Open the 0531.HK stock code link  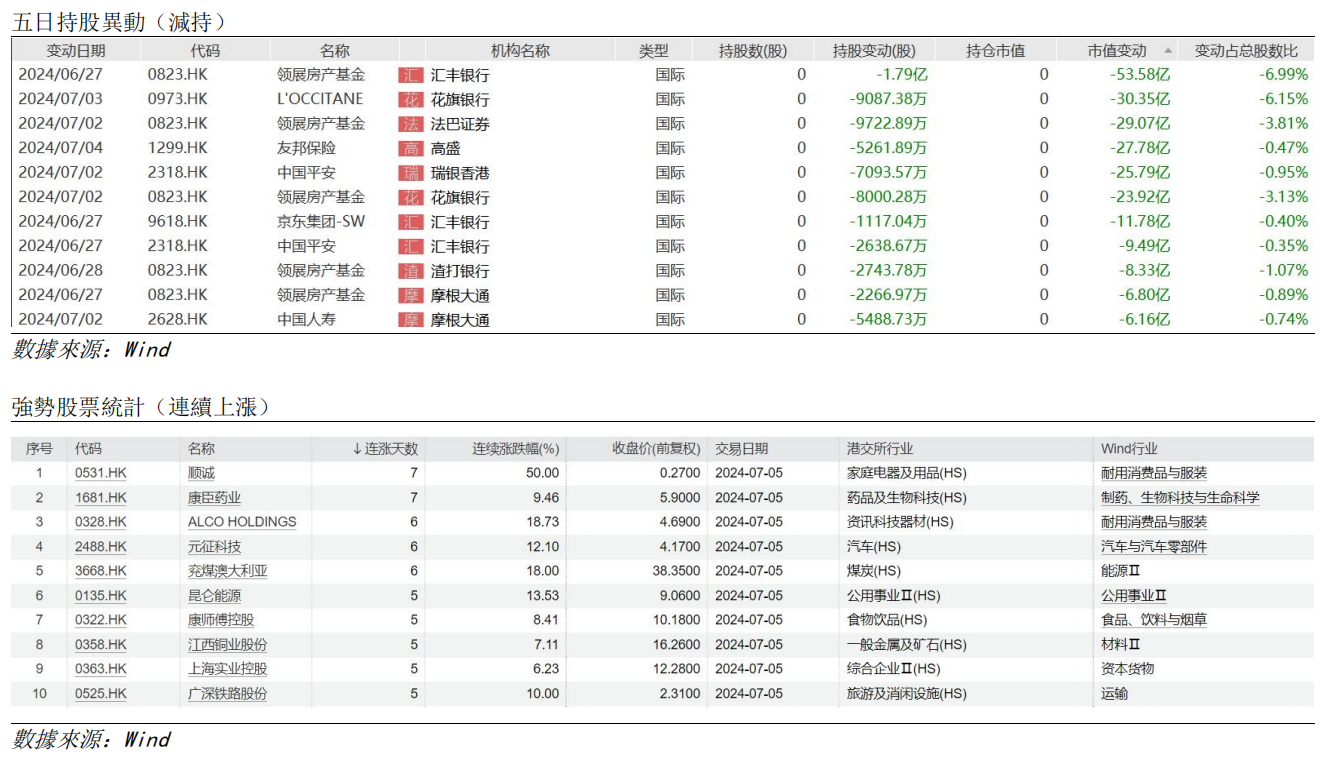pyautogui.click(x=101, y=473)
